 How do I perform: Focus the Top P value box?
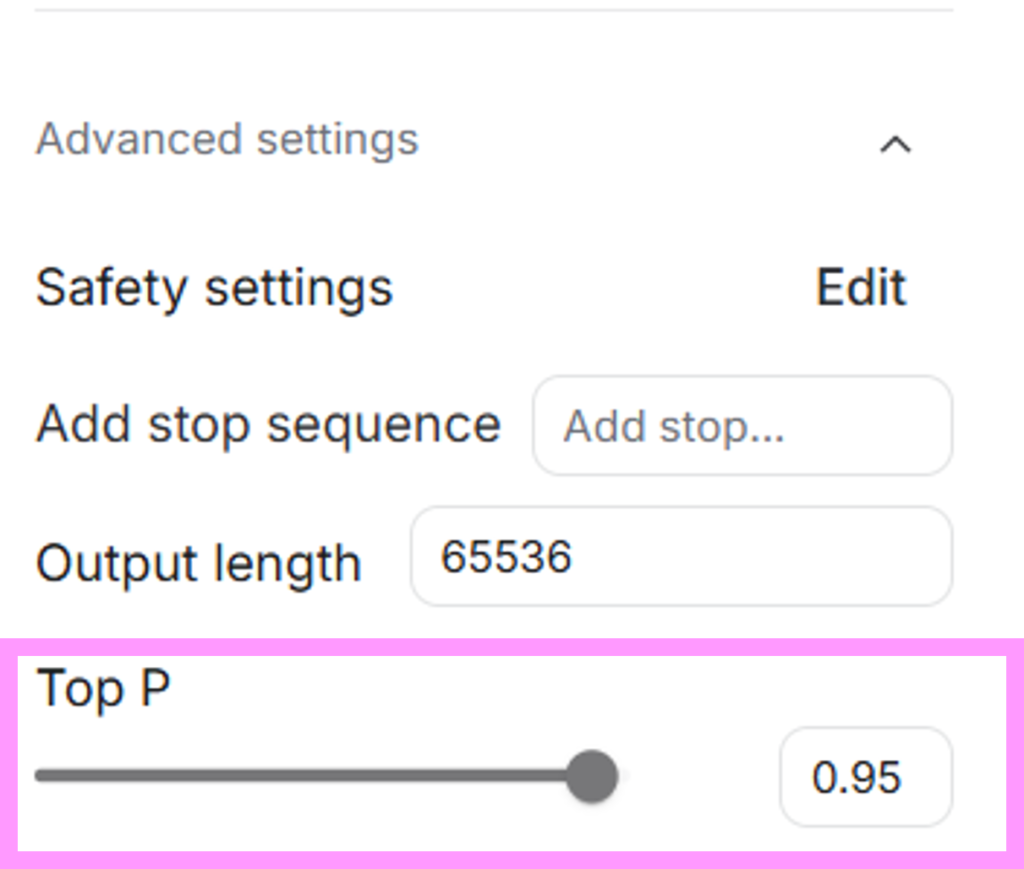(x=866, y=777)
